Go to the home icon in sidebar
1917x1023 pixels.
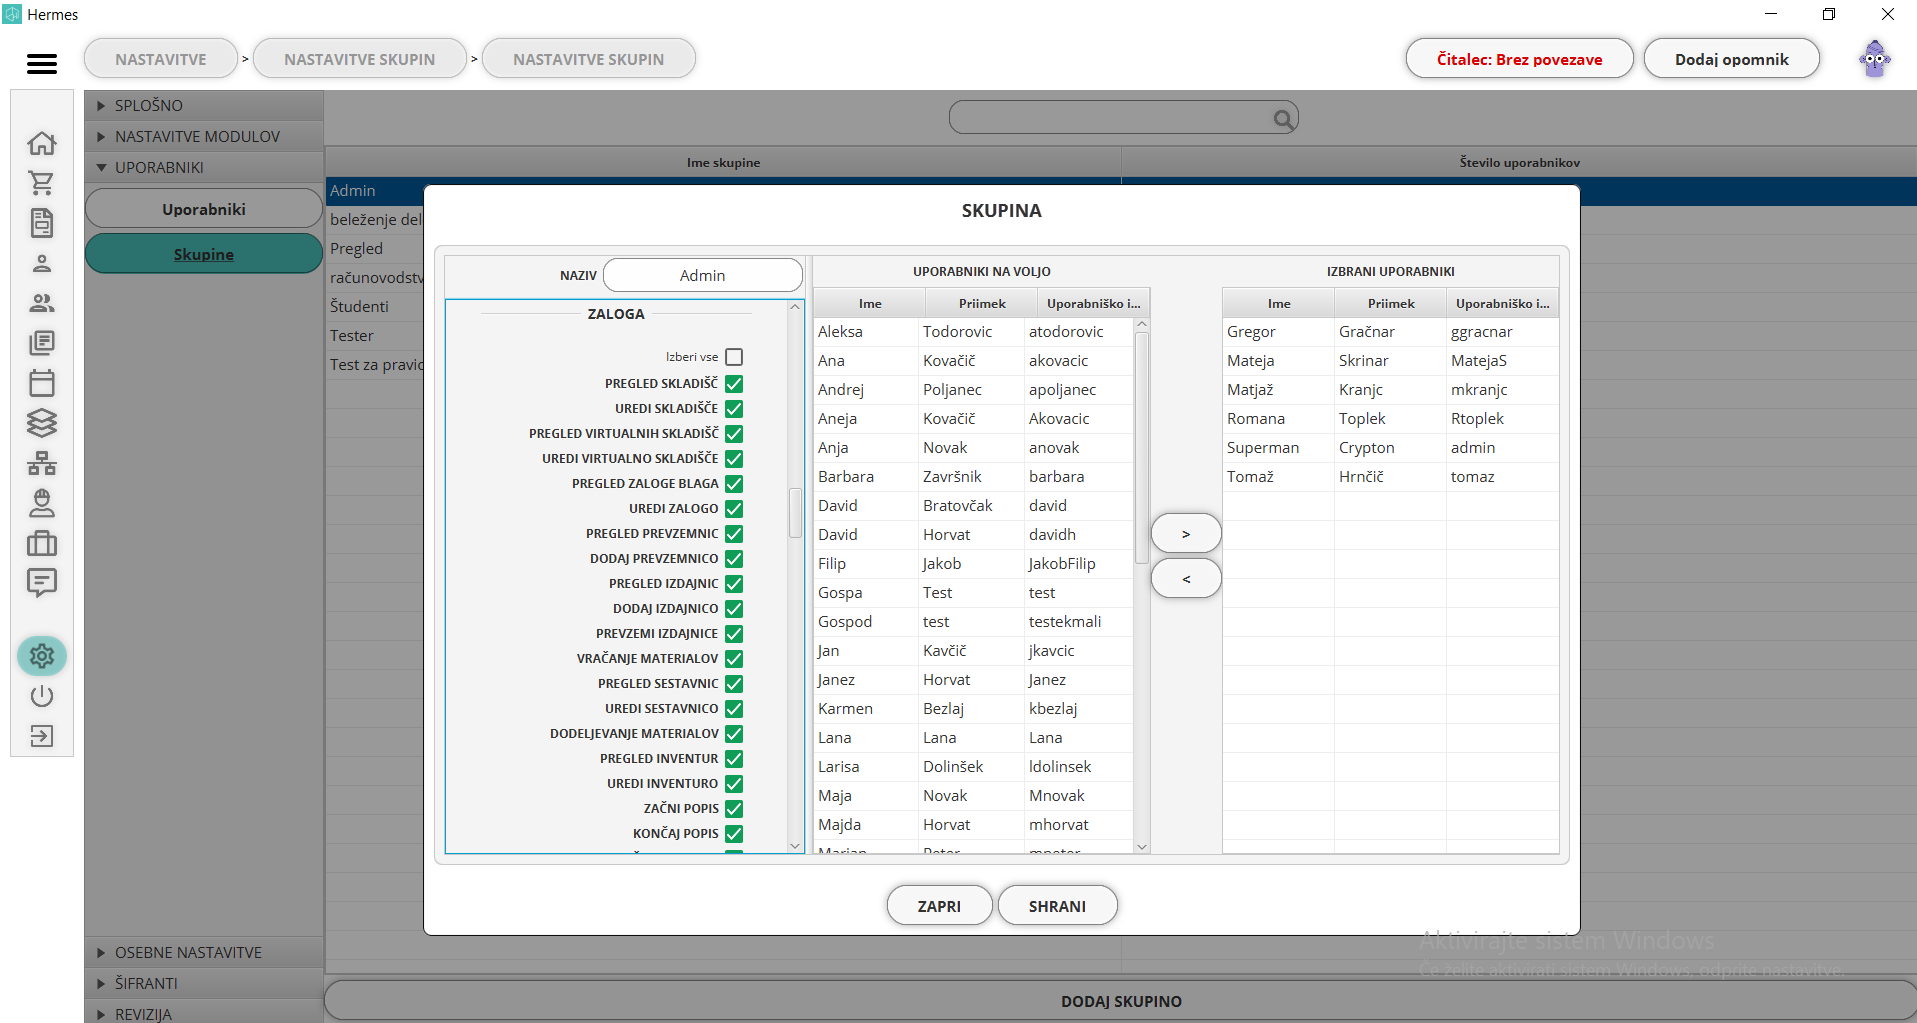(42, 143)
